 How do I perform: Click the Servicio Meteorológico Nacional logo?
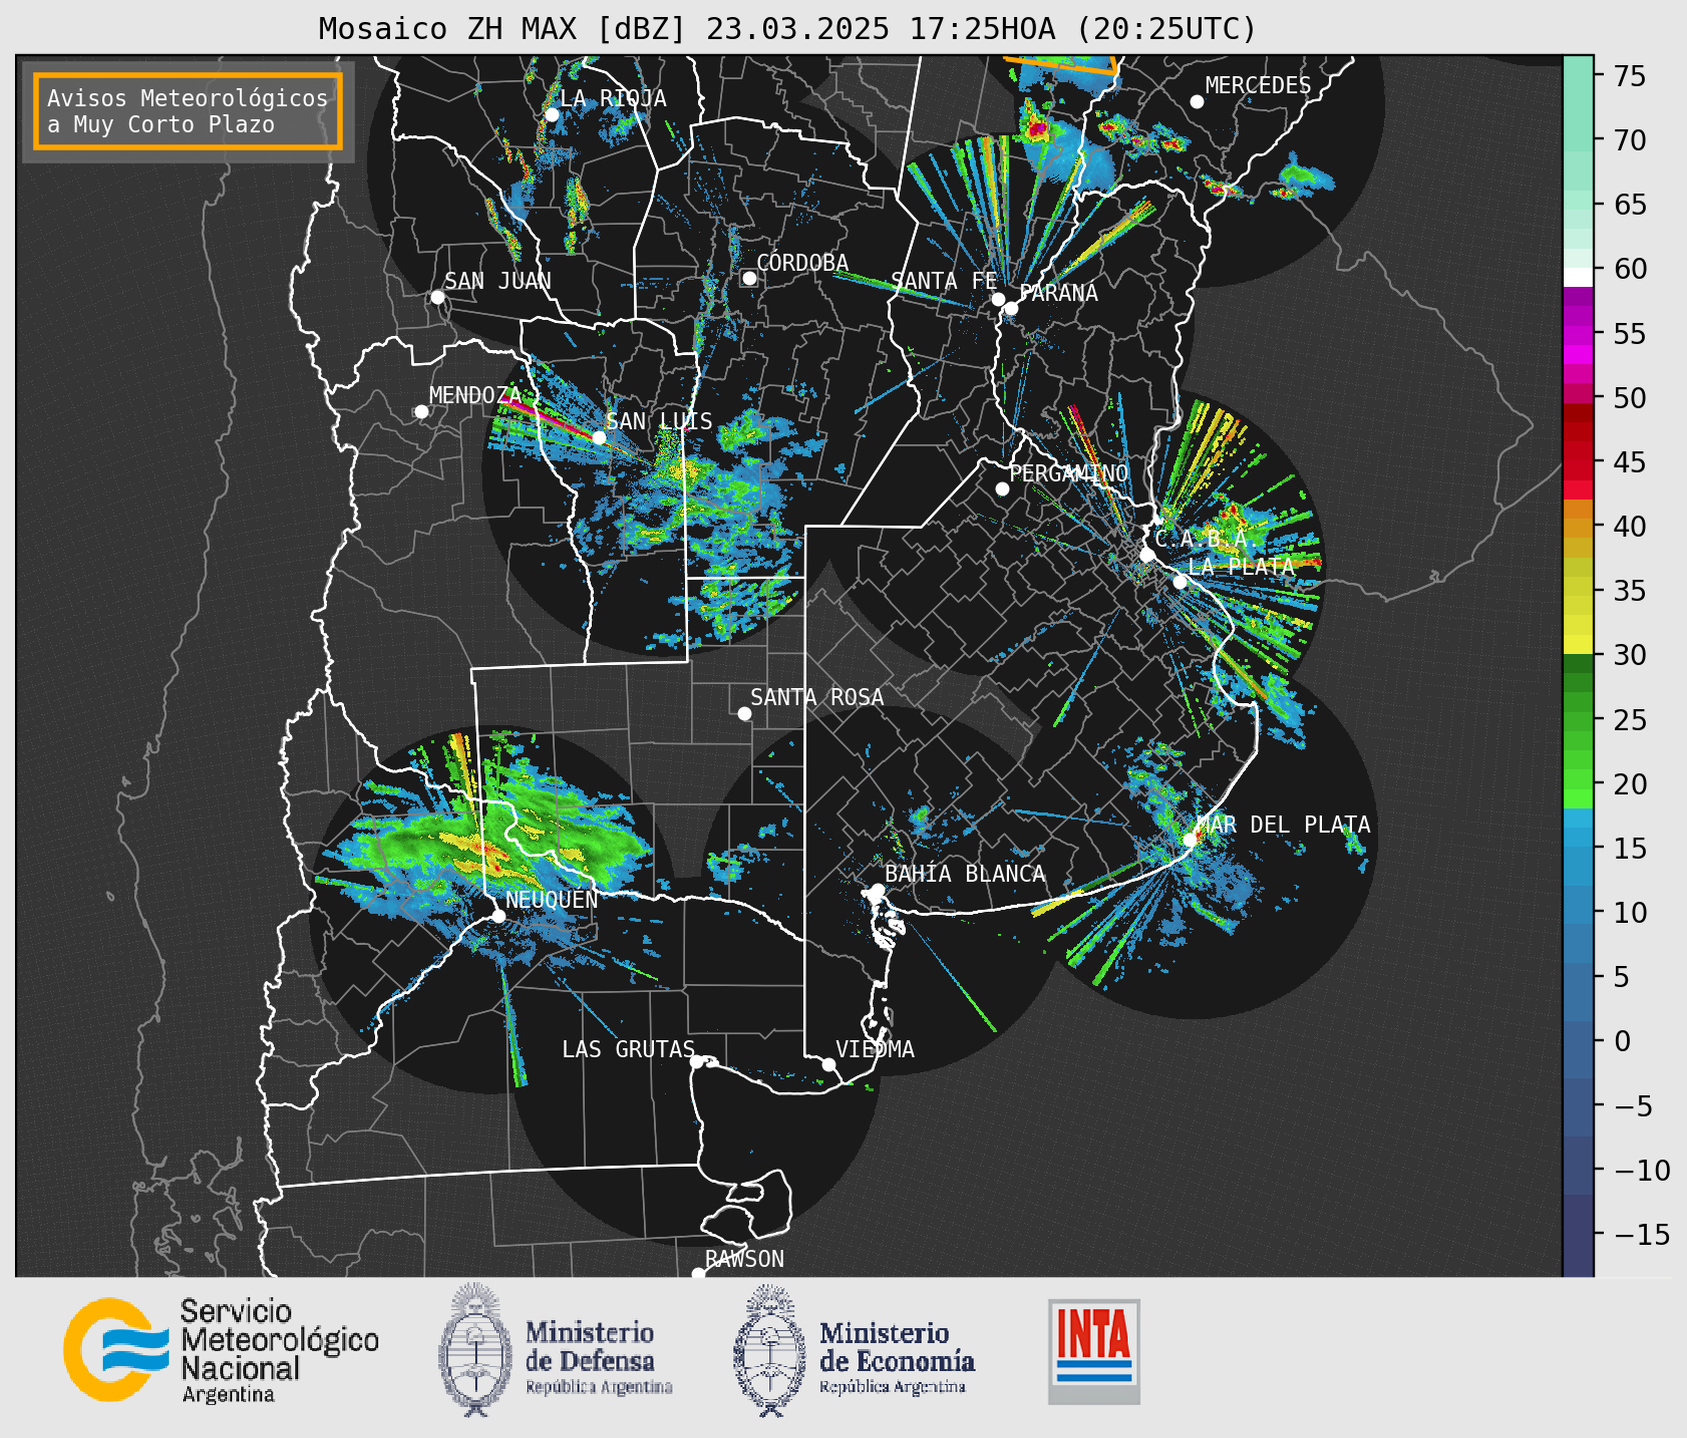click(221, 1350)
